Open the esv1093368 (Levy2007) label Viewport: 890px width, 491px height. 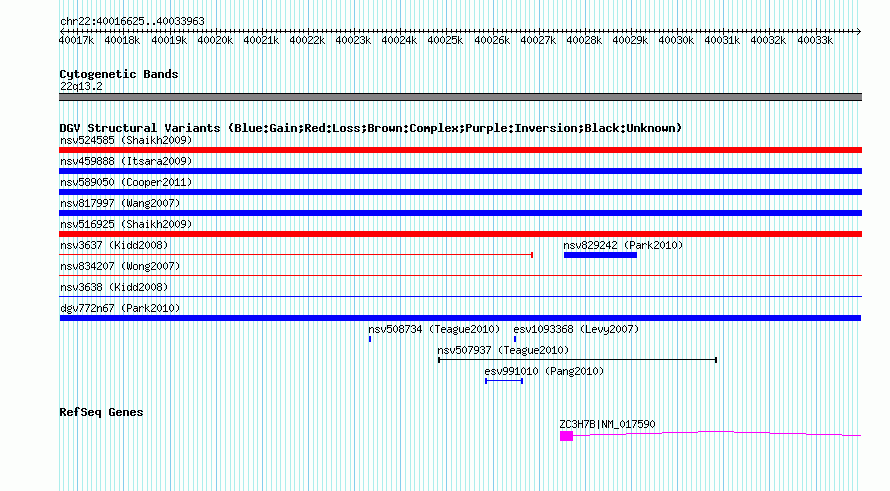(576, 329)
